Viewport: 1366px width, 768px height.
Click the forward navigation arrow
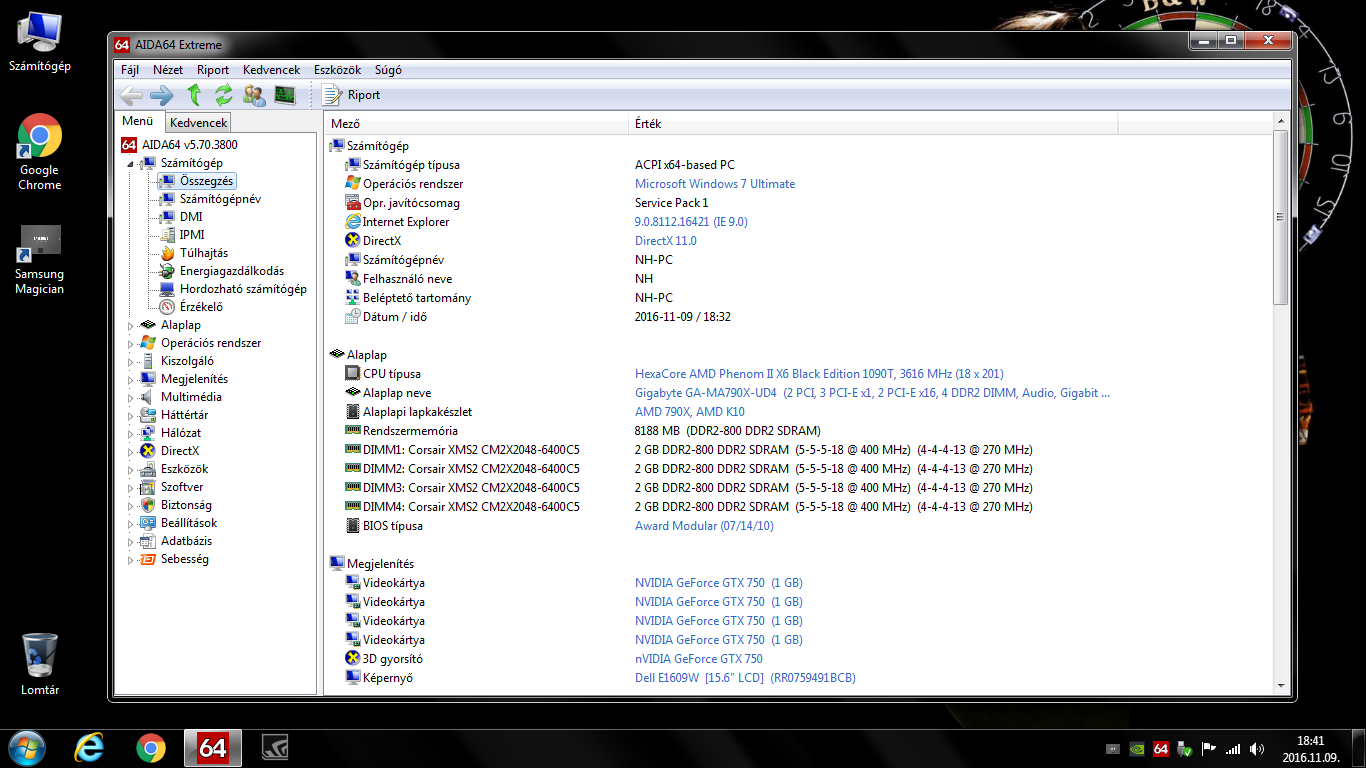[x=161, y=95]
